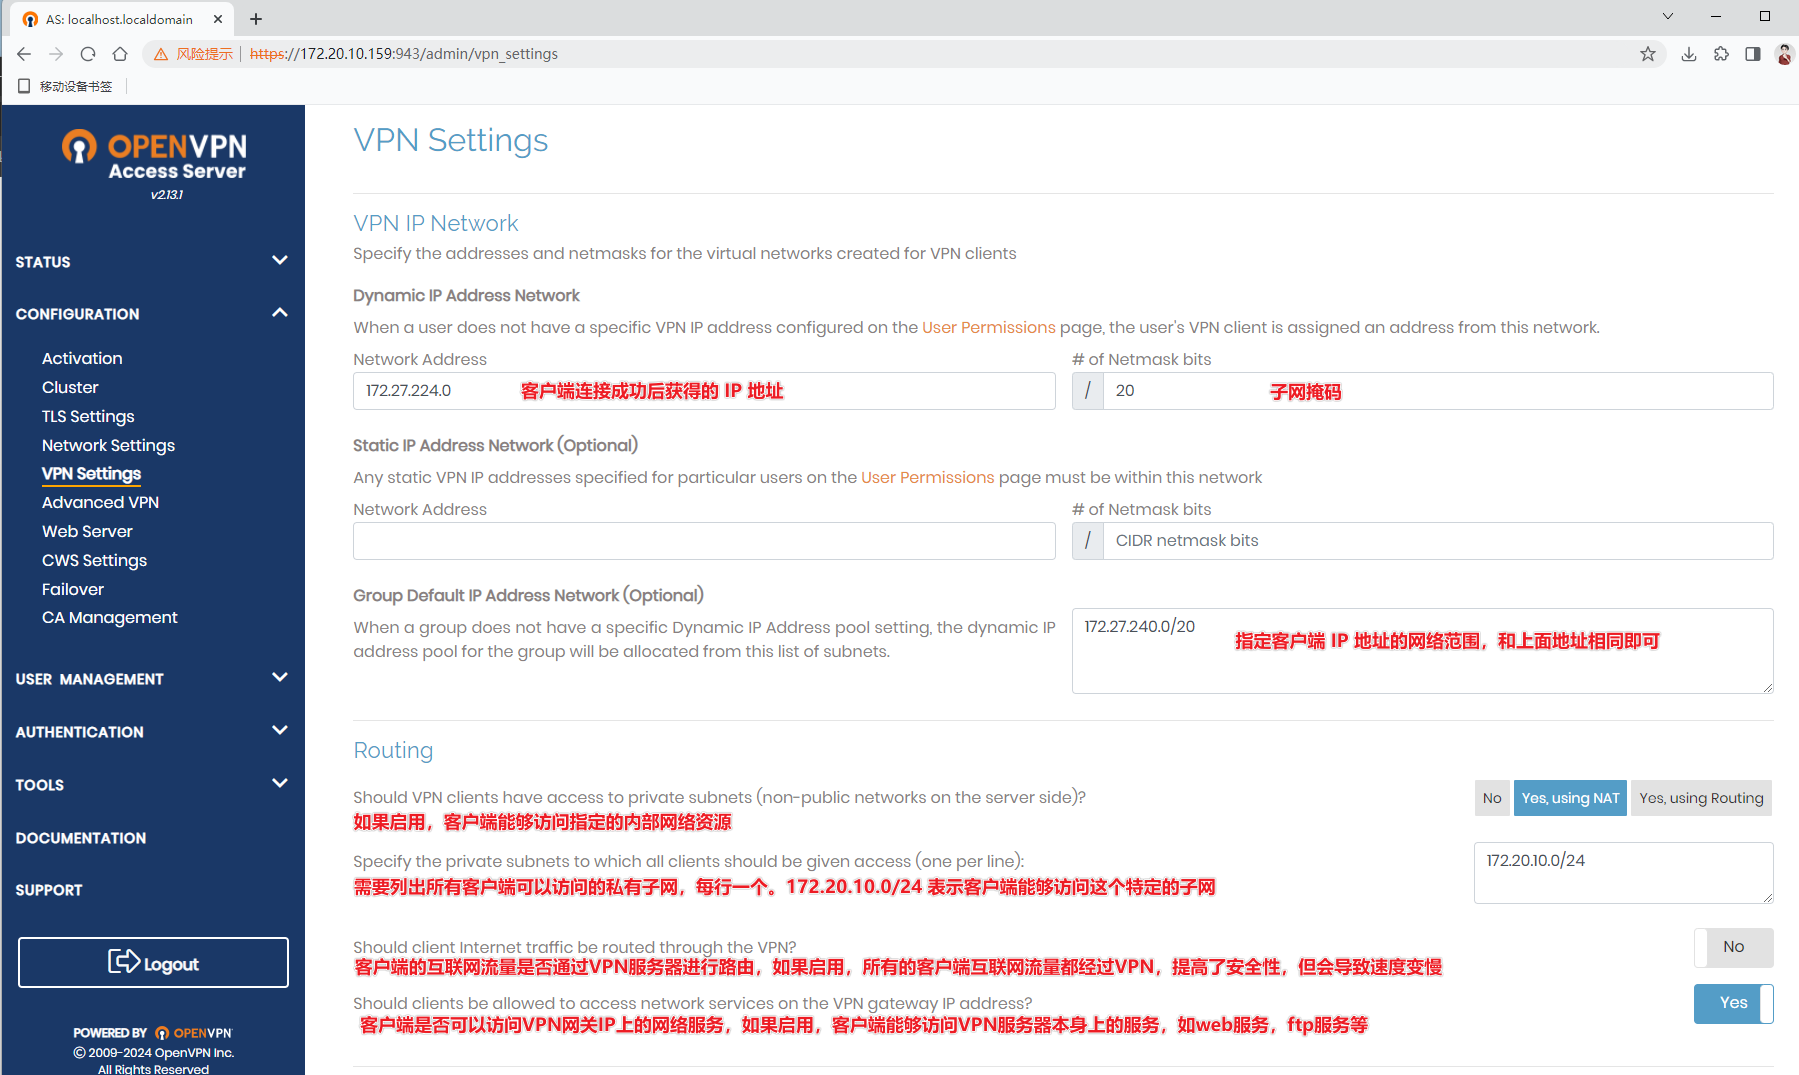The image size is (1799, 1075).
Task: Collapse the CONFIGURATION menu section
Action: [152, 313]
